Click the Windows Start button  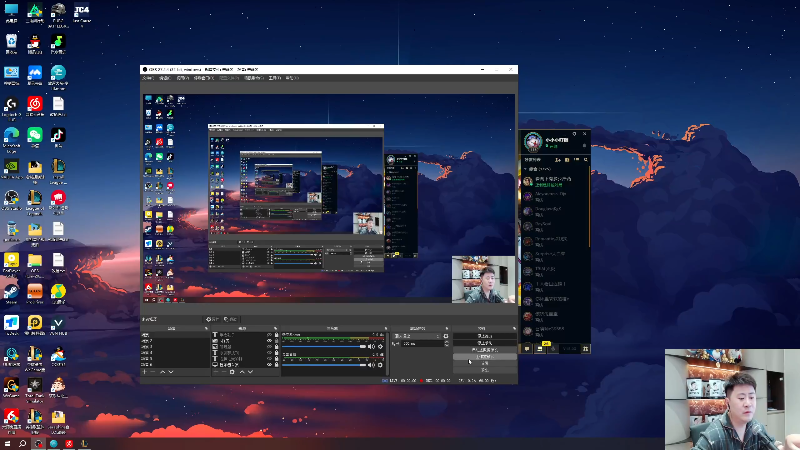[8, 443]
